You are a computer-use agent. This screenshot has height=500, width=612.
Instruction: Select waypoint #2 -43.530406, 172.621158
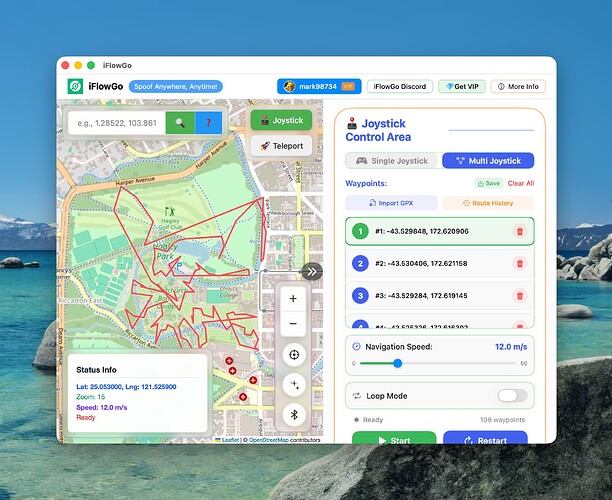click(439, 263)
